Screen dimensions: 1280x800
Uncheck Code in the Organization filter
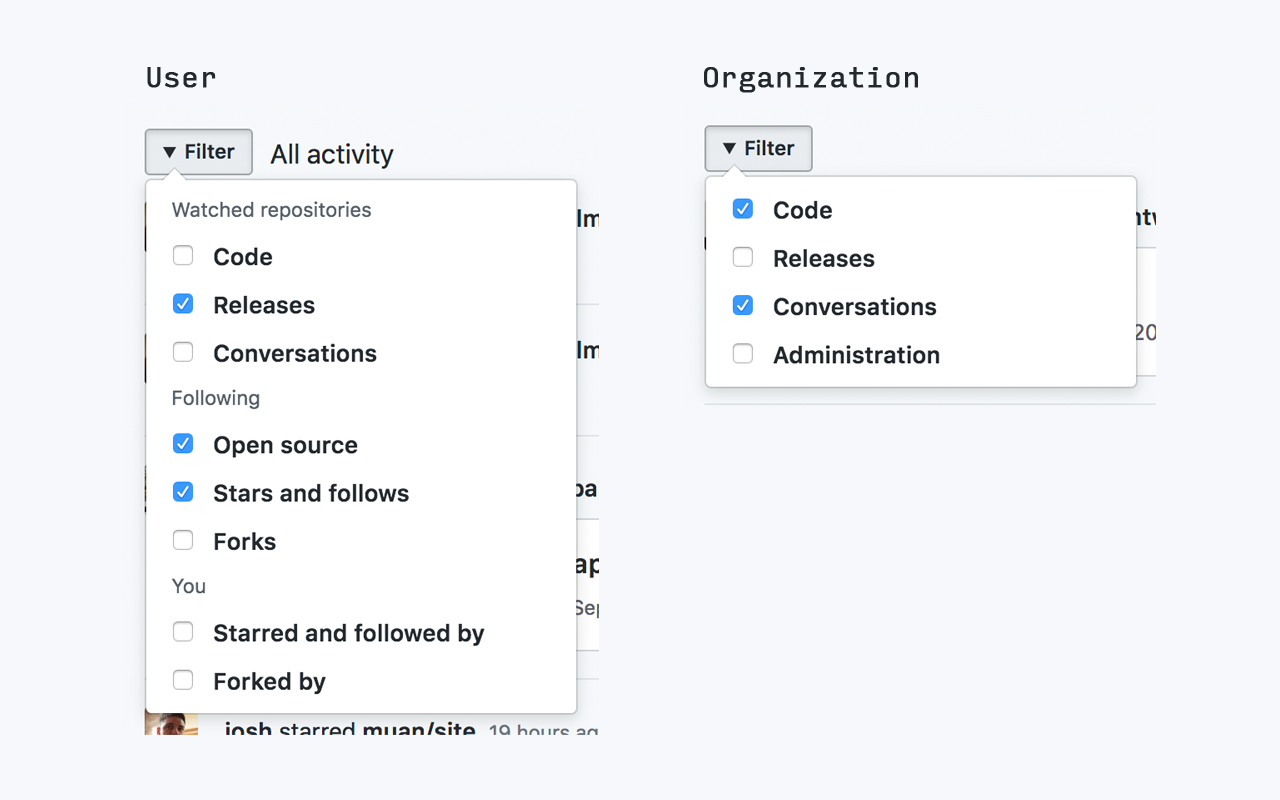pyautogui.click(x=743, y=209)
